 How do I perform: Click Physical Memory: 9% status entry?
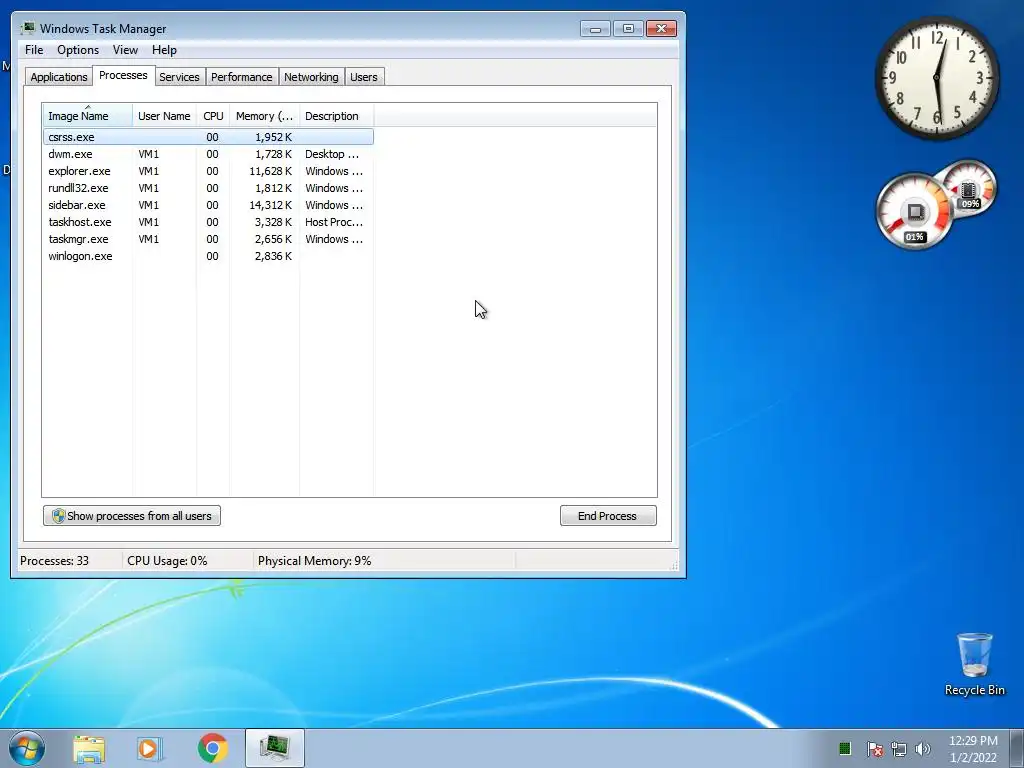click(x=314, y=561)
